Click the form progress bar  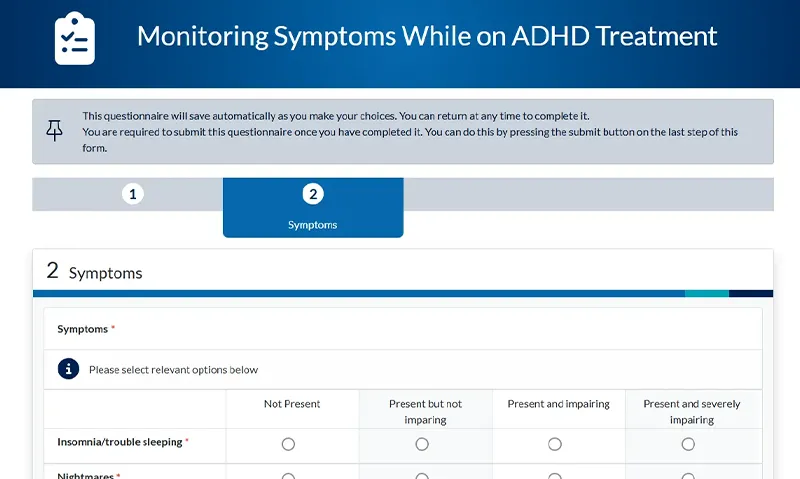tap(402, 293)
